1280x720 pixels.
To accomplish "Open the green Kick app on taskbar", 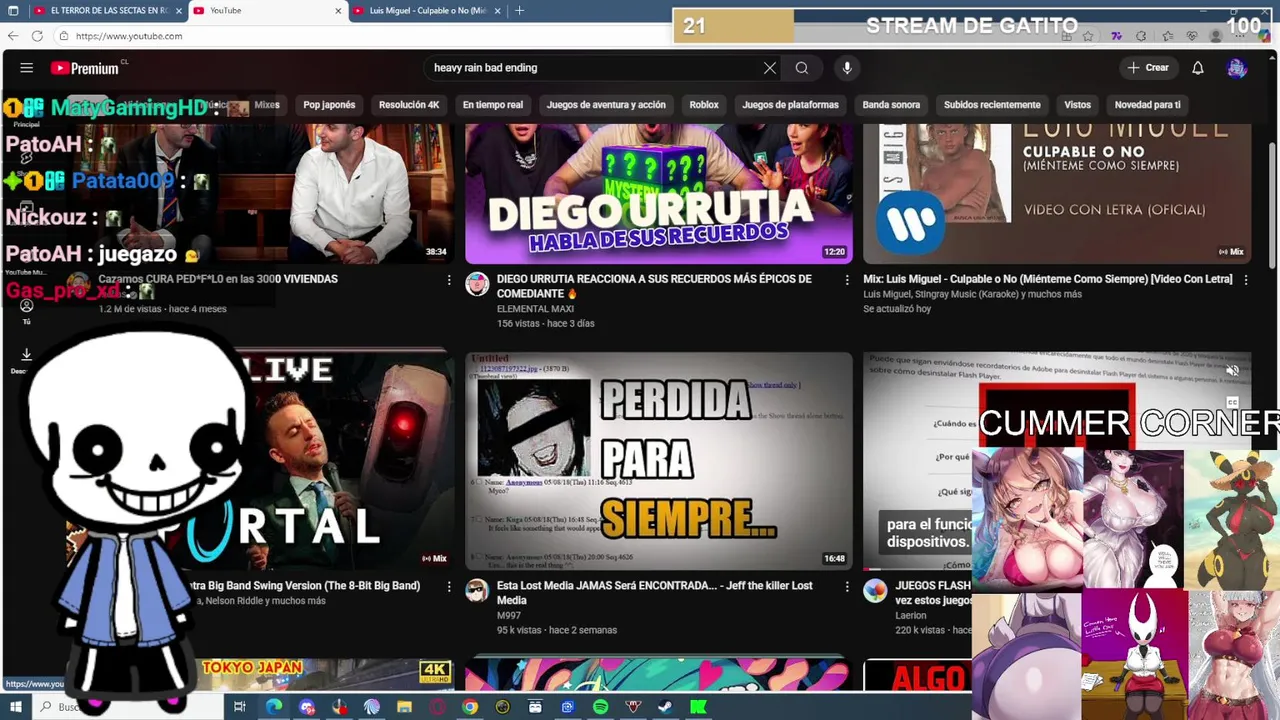I will pos(698,707).
